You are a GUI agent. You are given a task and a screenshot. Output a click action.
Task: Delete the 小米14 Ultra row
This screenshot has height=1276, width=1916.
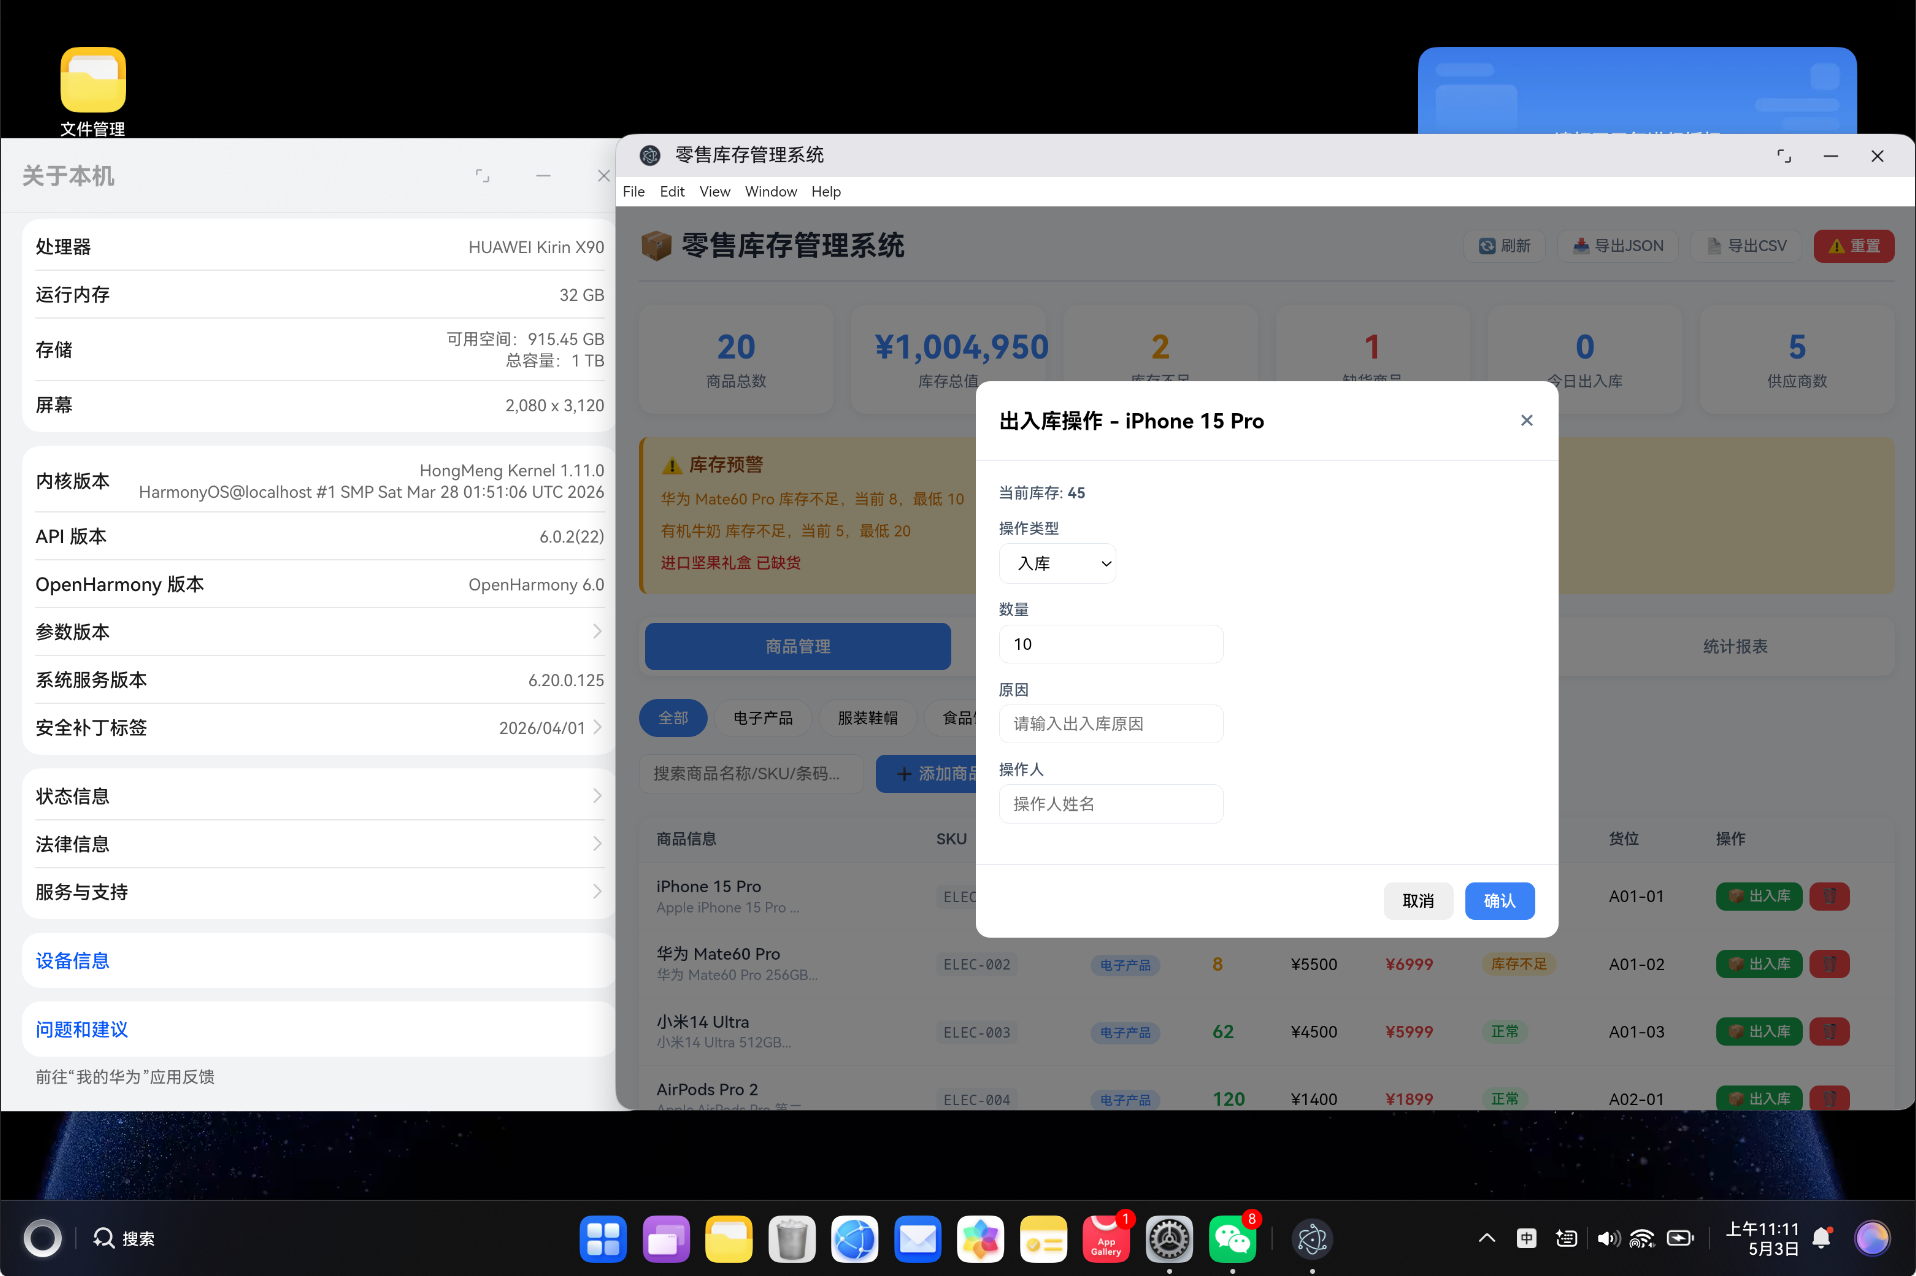(x=1829, y=1031)
